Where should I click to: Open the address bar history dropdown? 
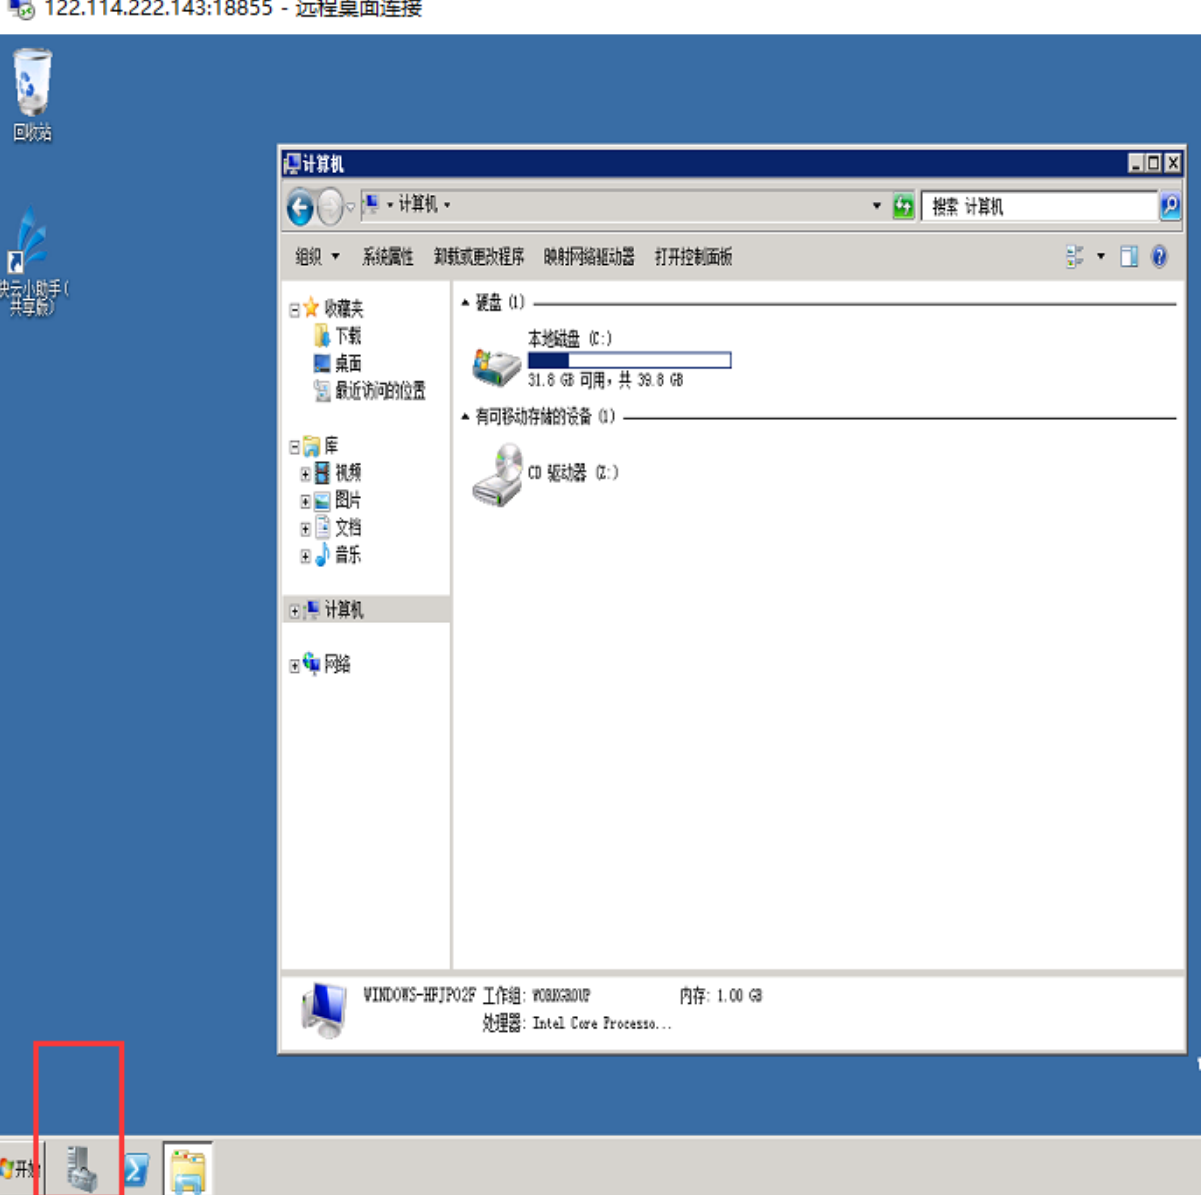tap(876, 206)
